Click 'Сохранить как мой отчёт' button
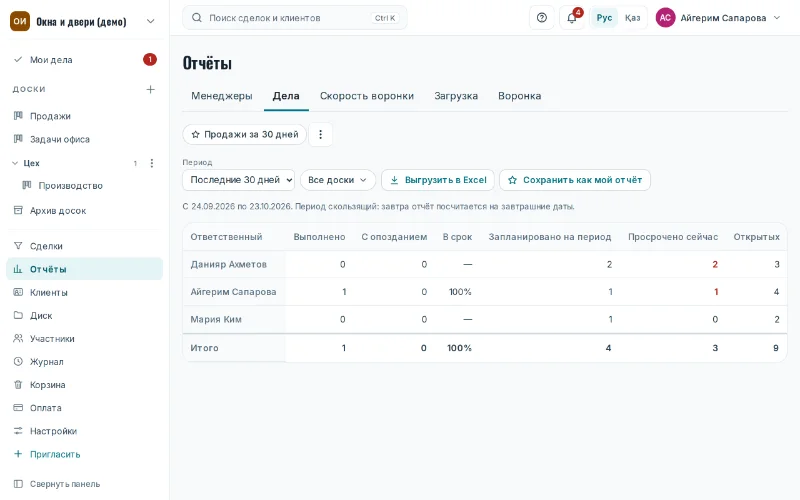Image resolution: width=800 pixels, height=500 pixels. [575, 180]
